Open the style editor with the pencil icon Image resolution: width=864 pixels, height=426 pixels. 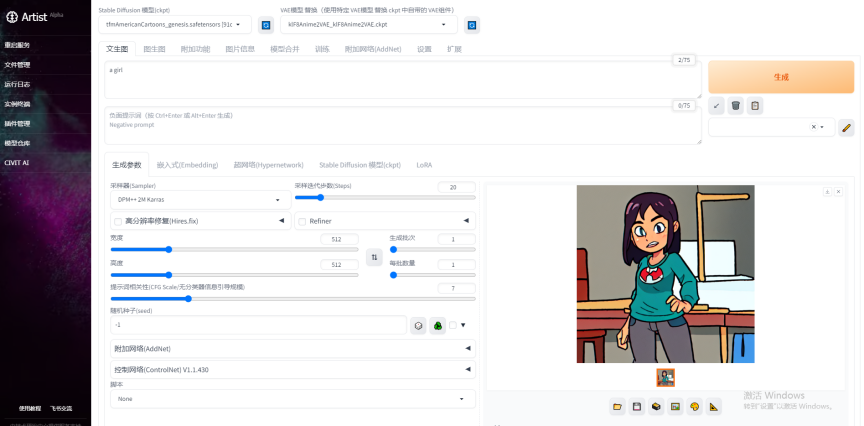[846, 127]
